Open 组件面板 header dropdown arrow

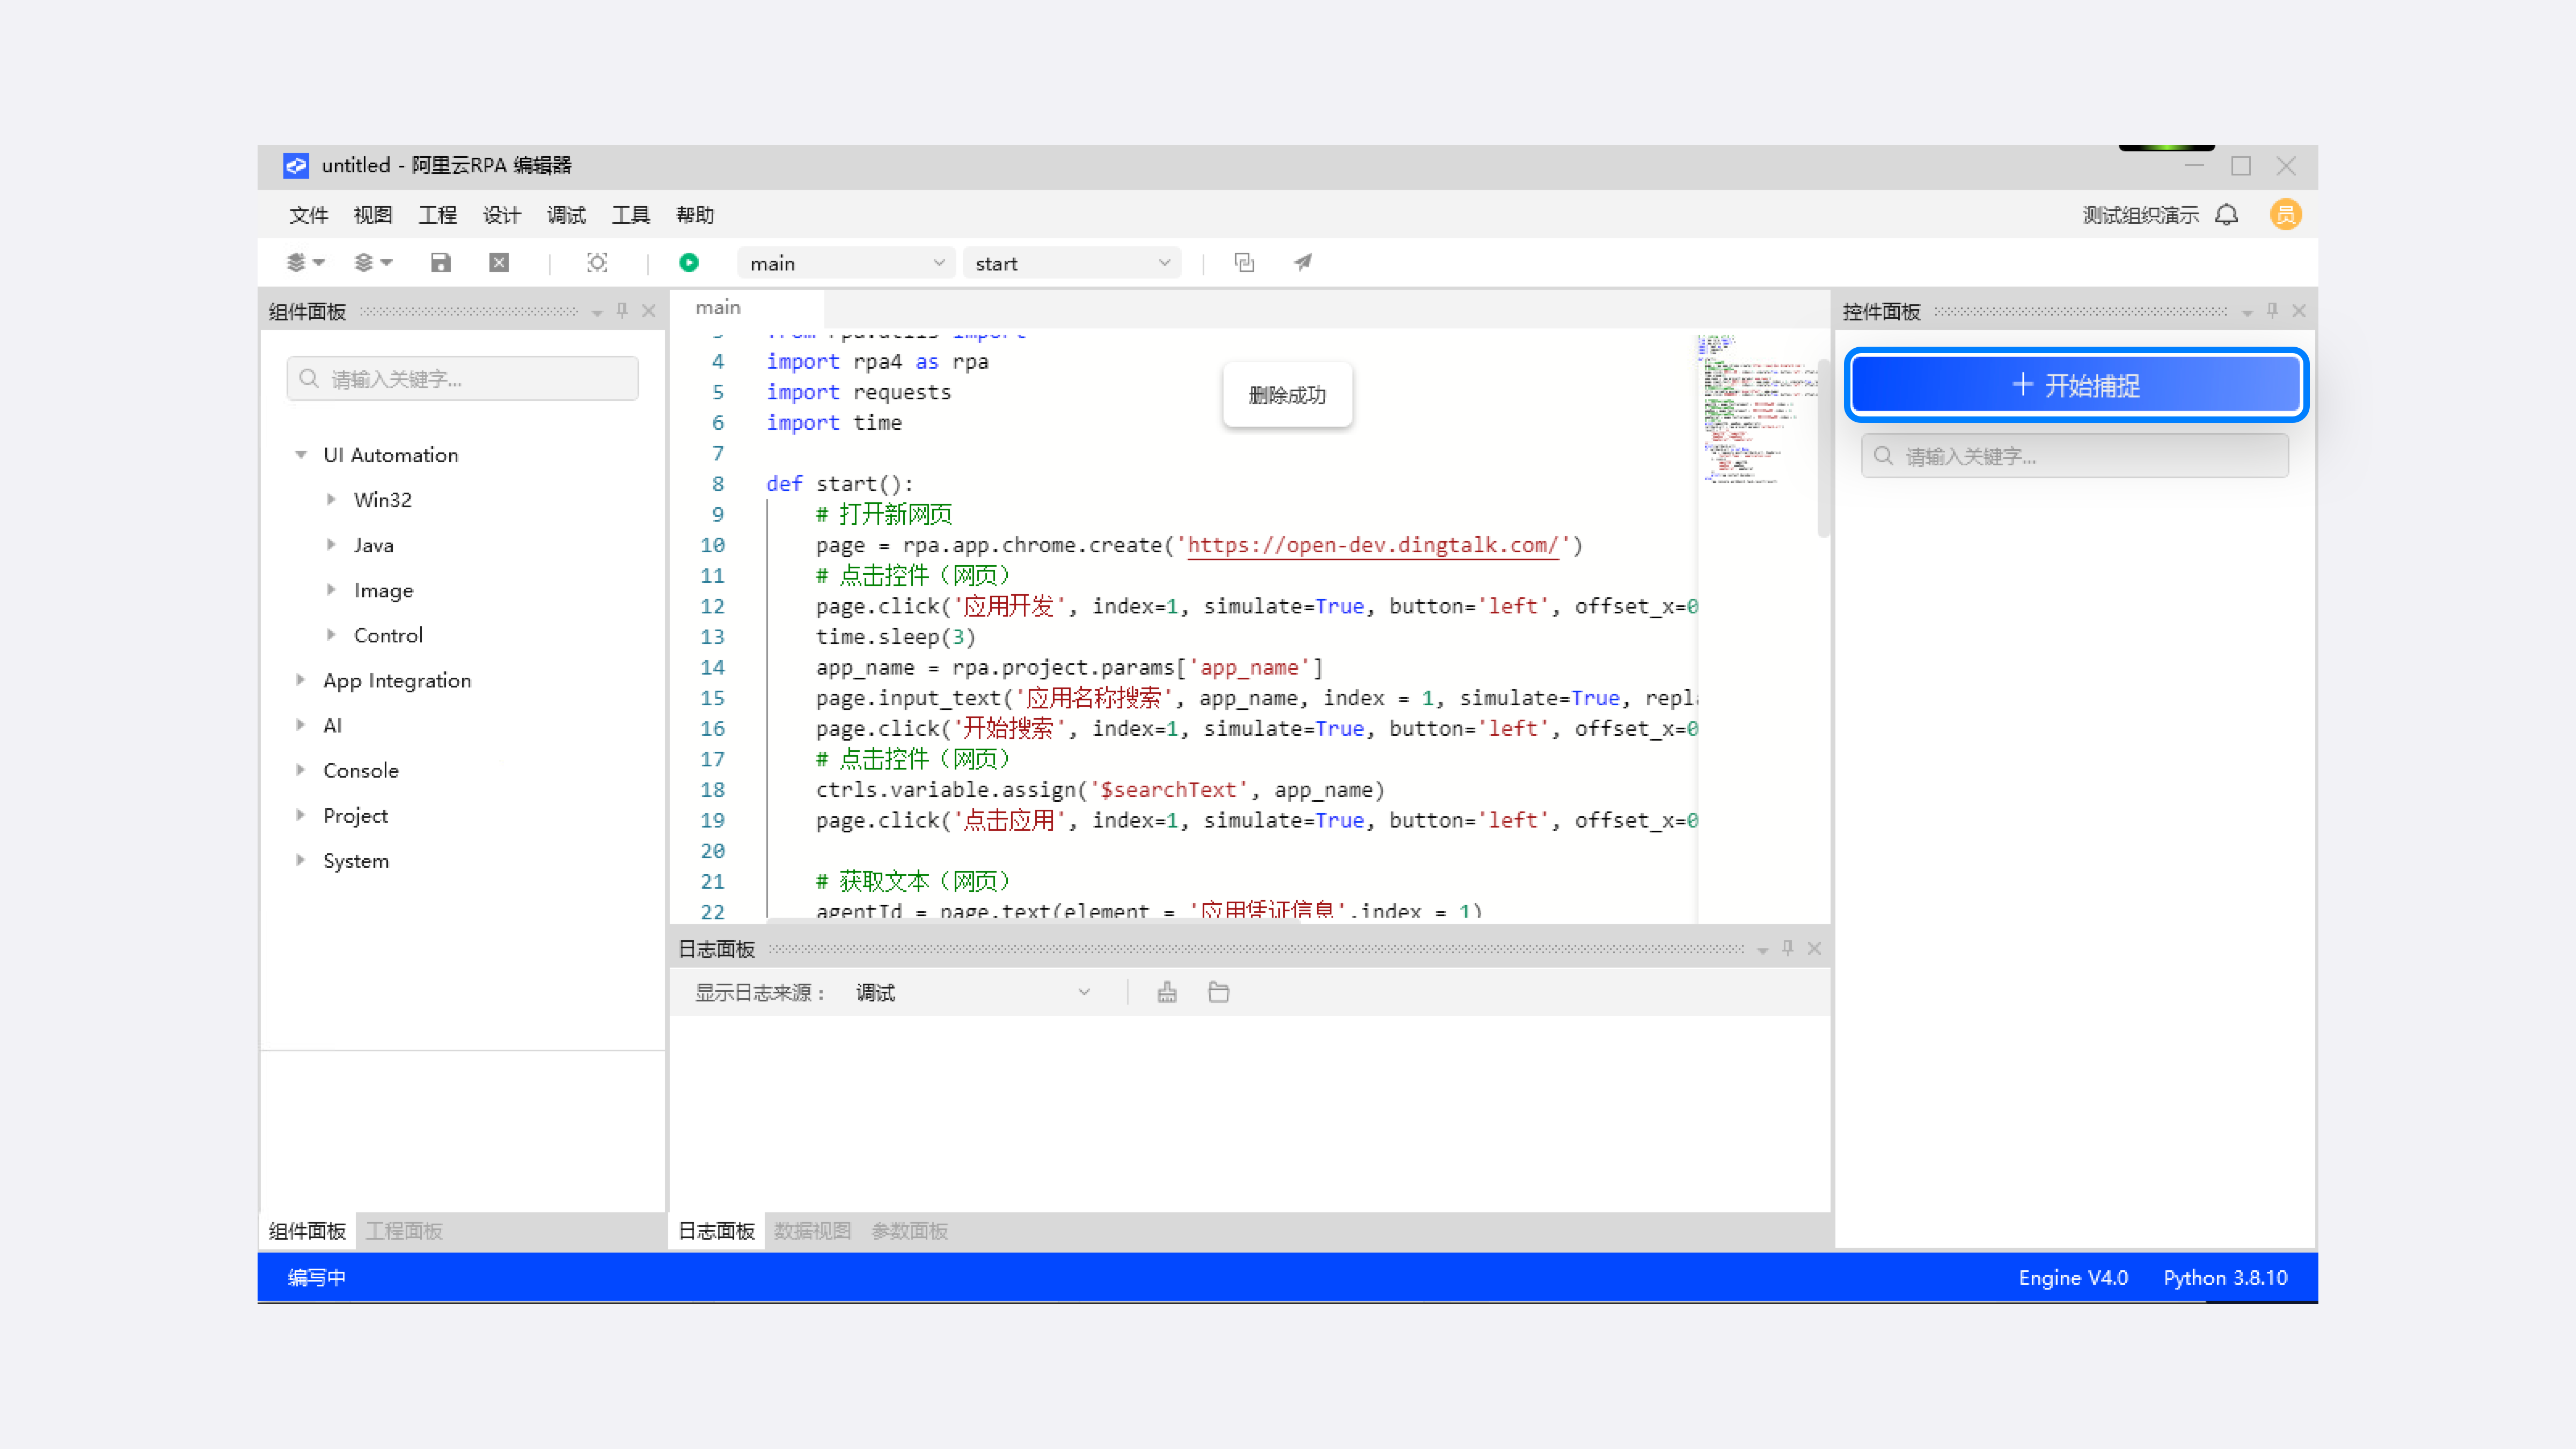coord(597,313)
